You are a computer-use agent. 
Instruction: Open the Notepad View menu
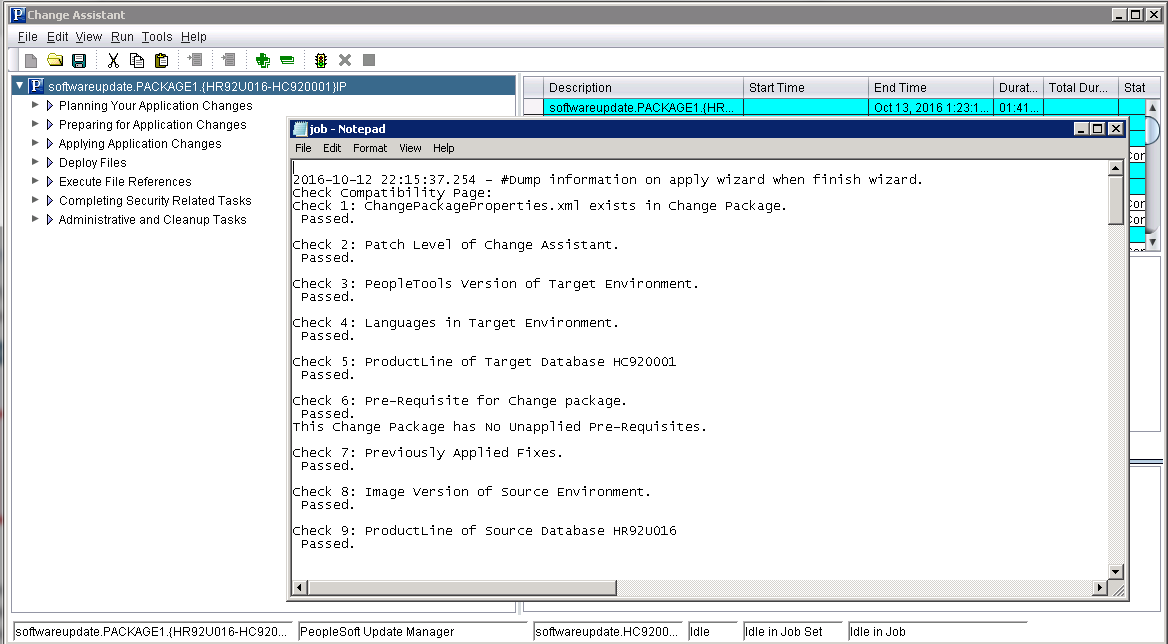point(410,148)
